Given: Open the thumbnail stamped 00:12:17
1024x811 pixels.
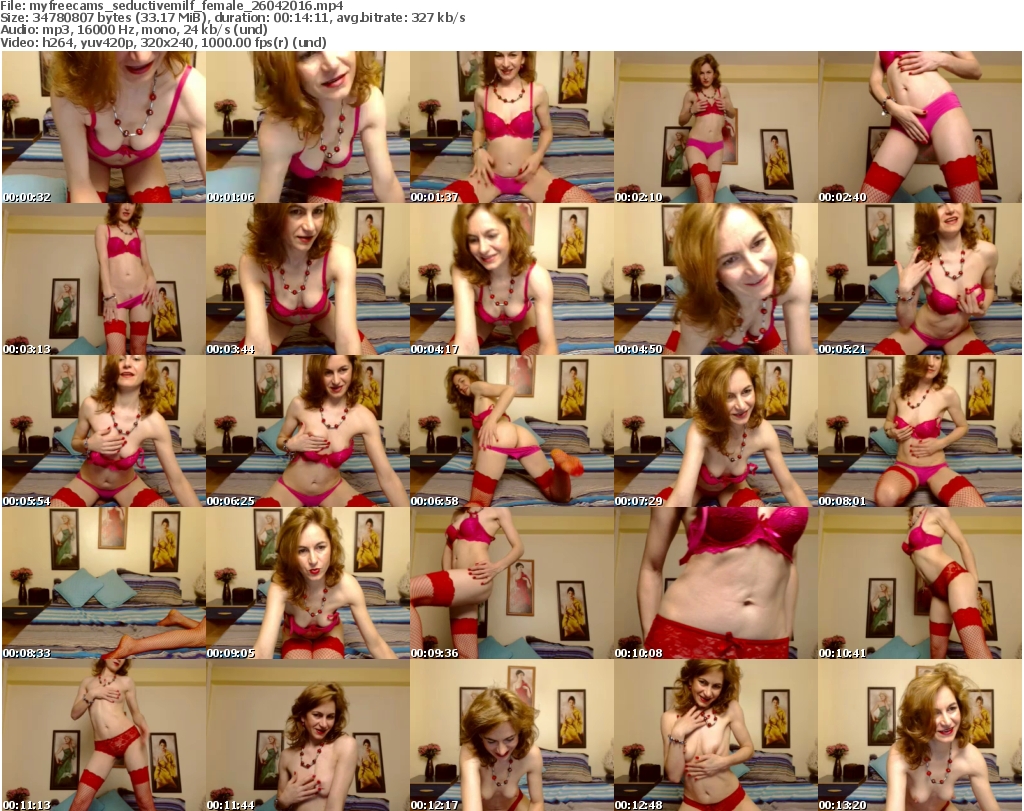Looking at the screenshot, I should click(511, 735).
